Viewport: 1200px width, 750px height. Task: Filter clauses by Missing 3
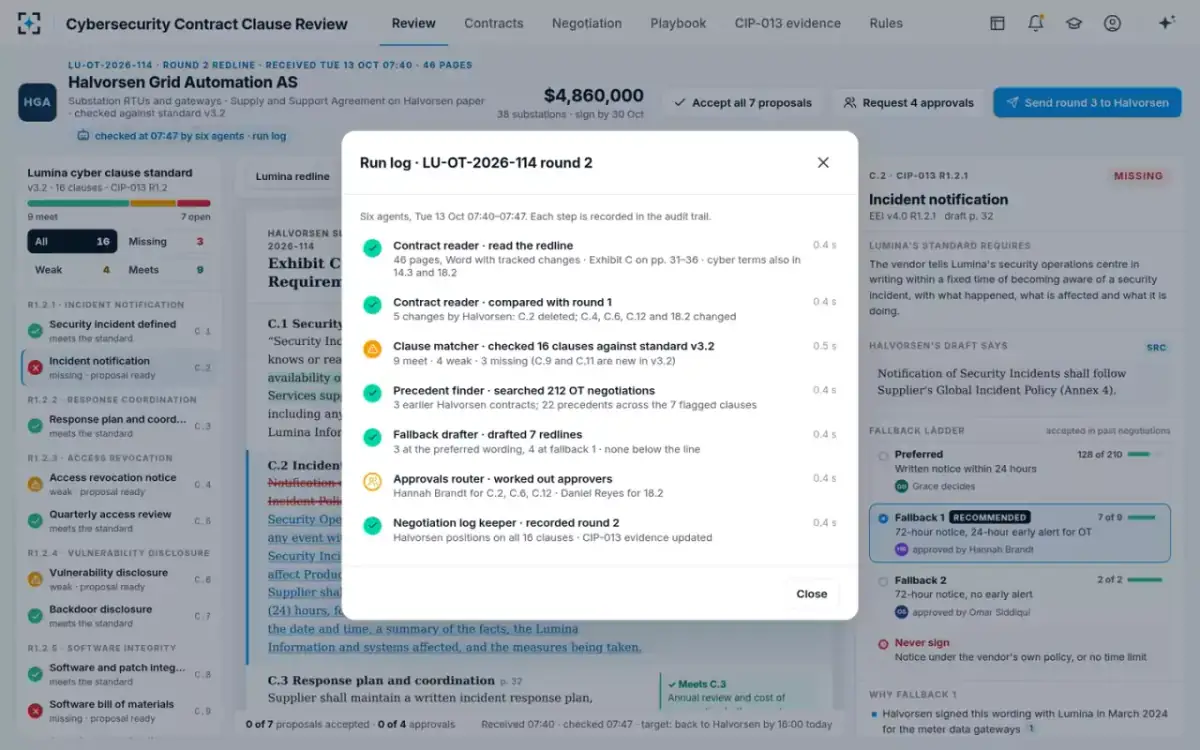166,241
